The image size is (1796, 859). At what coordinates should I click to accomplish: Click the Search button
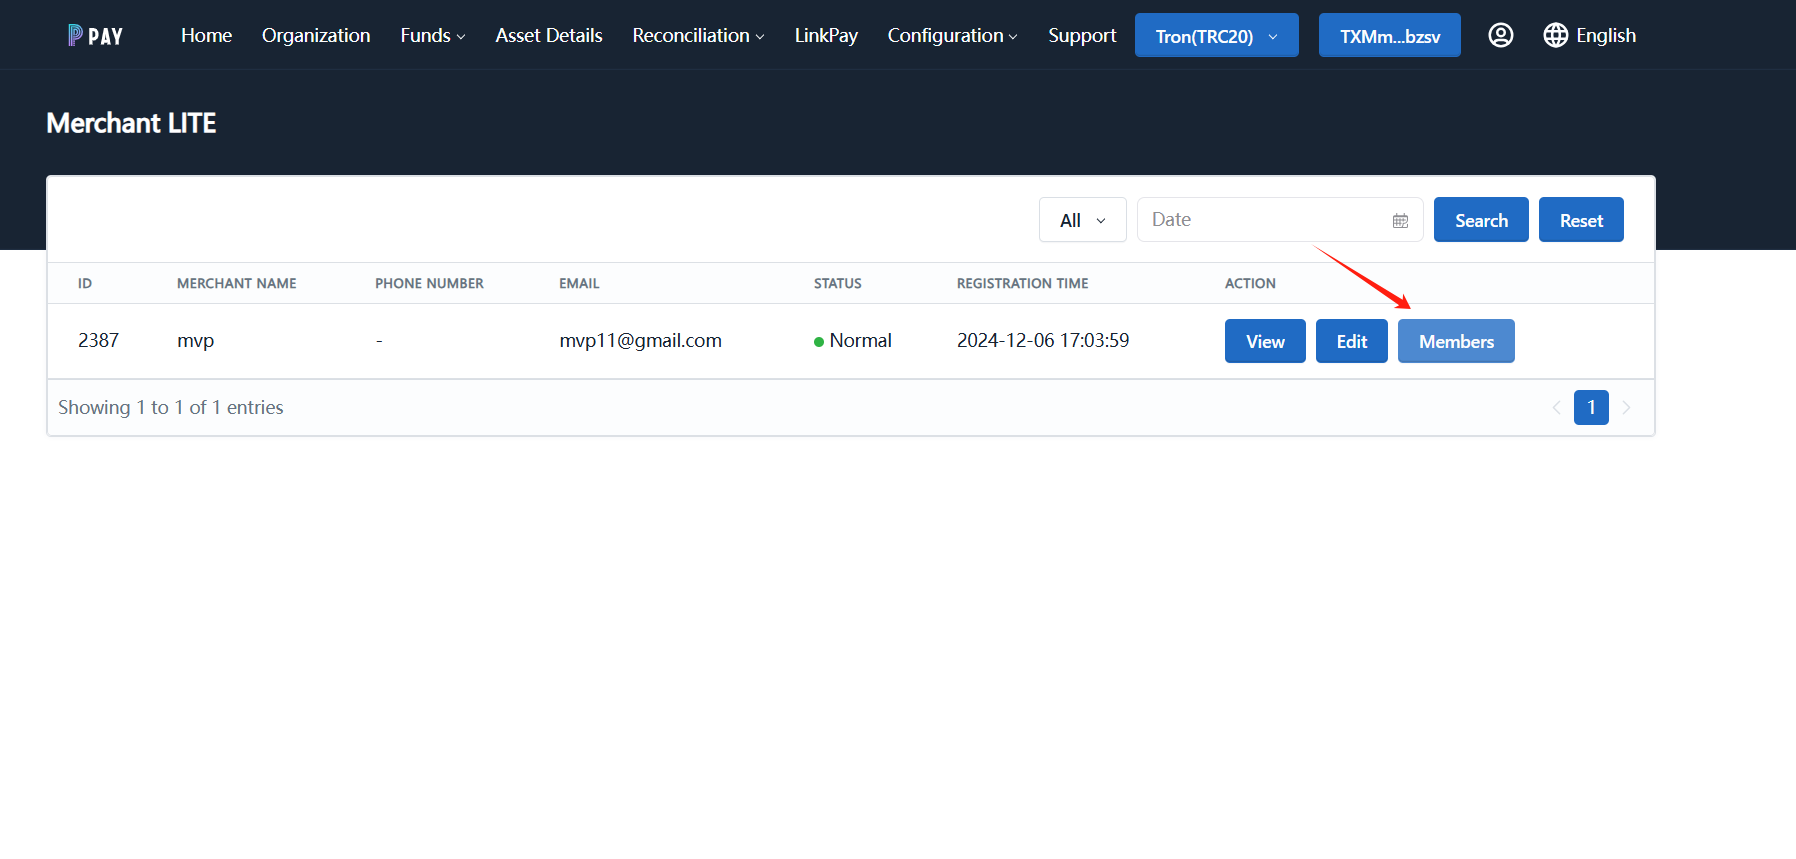[1481, 220]
